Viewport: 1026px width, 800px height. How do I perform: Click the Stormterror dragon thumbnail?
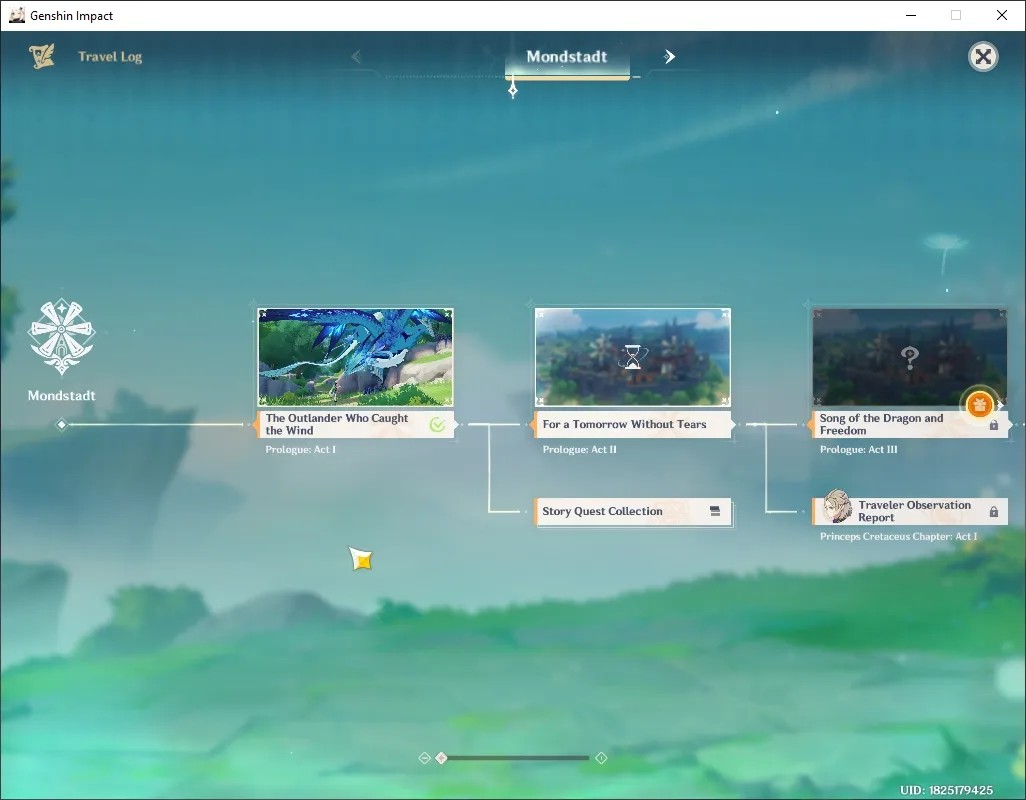[x=355, y=357]
